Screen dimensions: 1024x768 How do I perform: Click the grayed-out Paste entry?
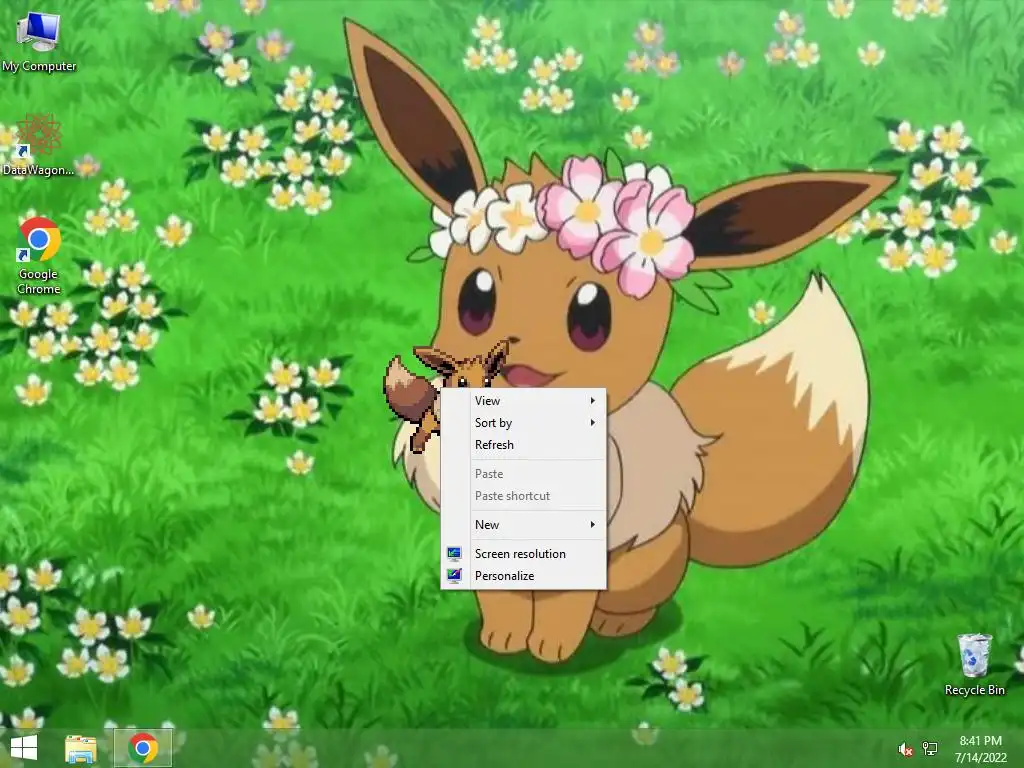(x=524, y=474)
